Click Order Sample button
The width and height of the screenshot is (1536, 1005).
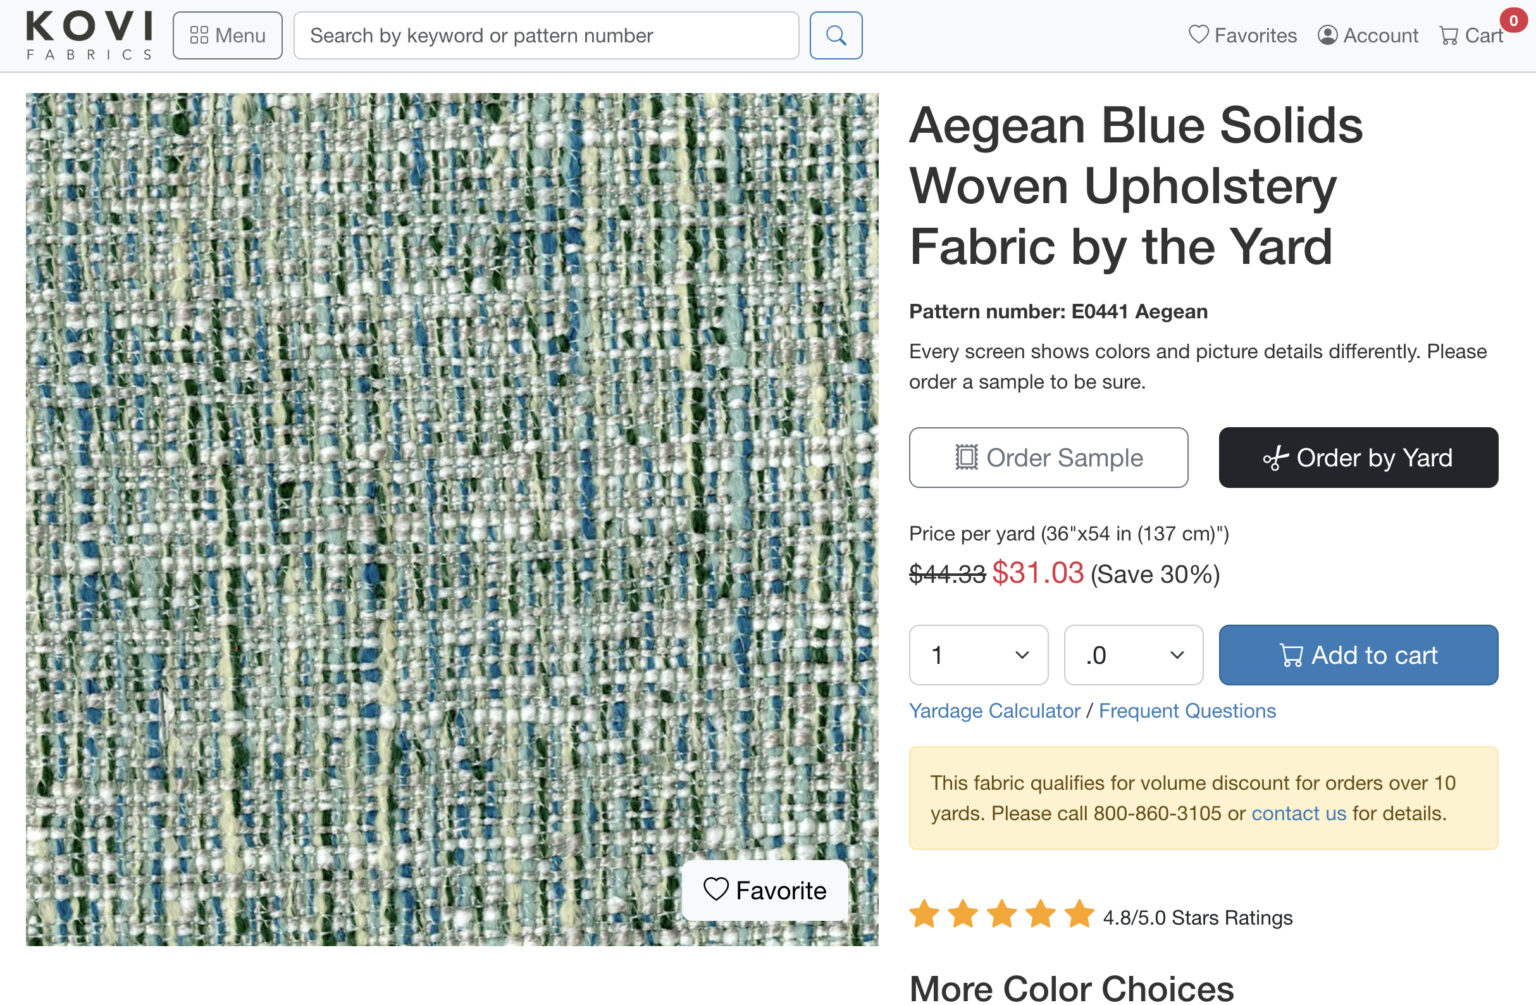pyautogui.click(x=1048, y=458)
